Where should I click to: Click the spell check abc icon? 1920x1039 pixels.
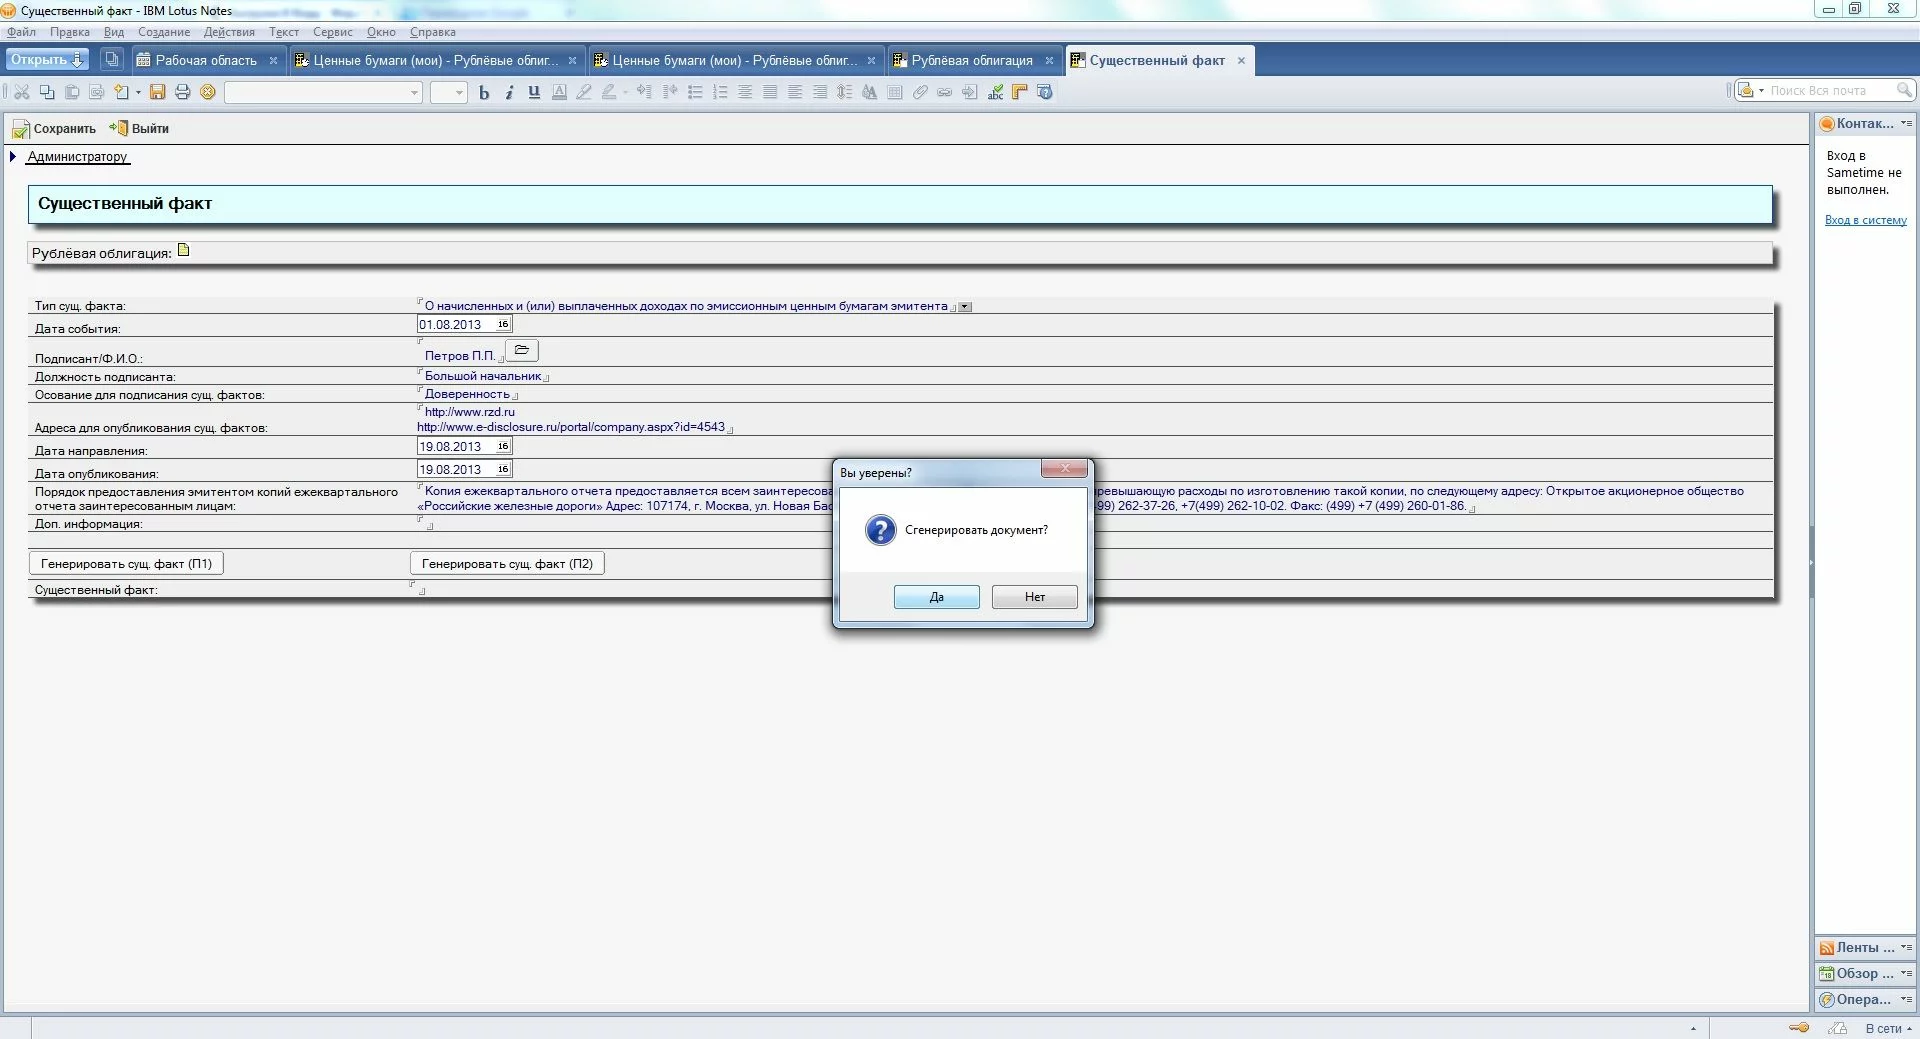995,92
